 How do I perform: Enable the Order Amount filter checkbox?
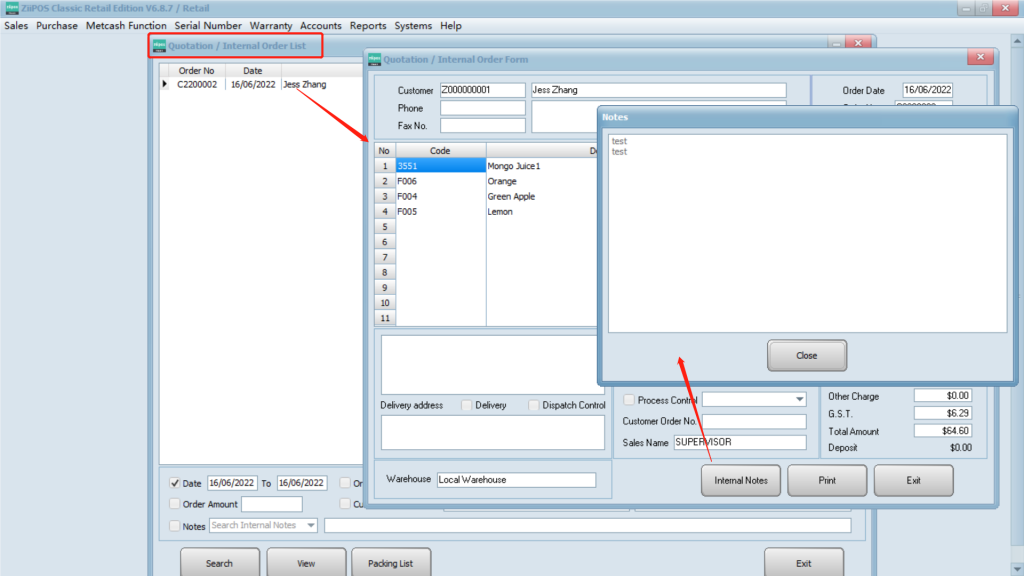pyautogui.click(x=176, y=504)
